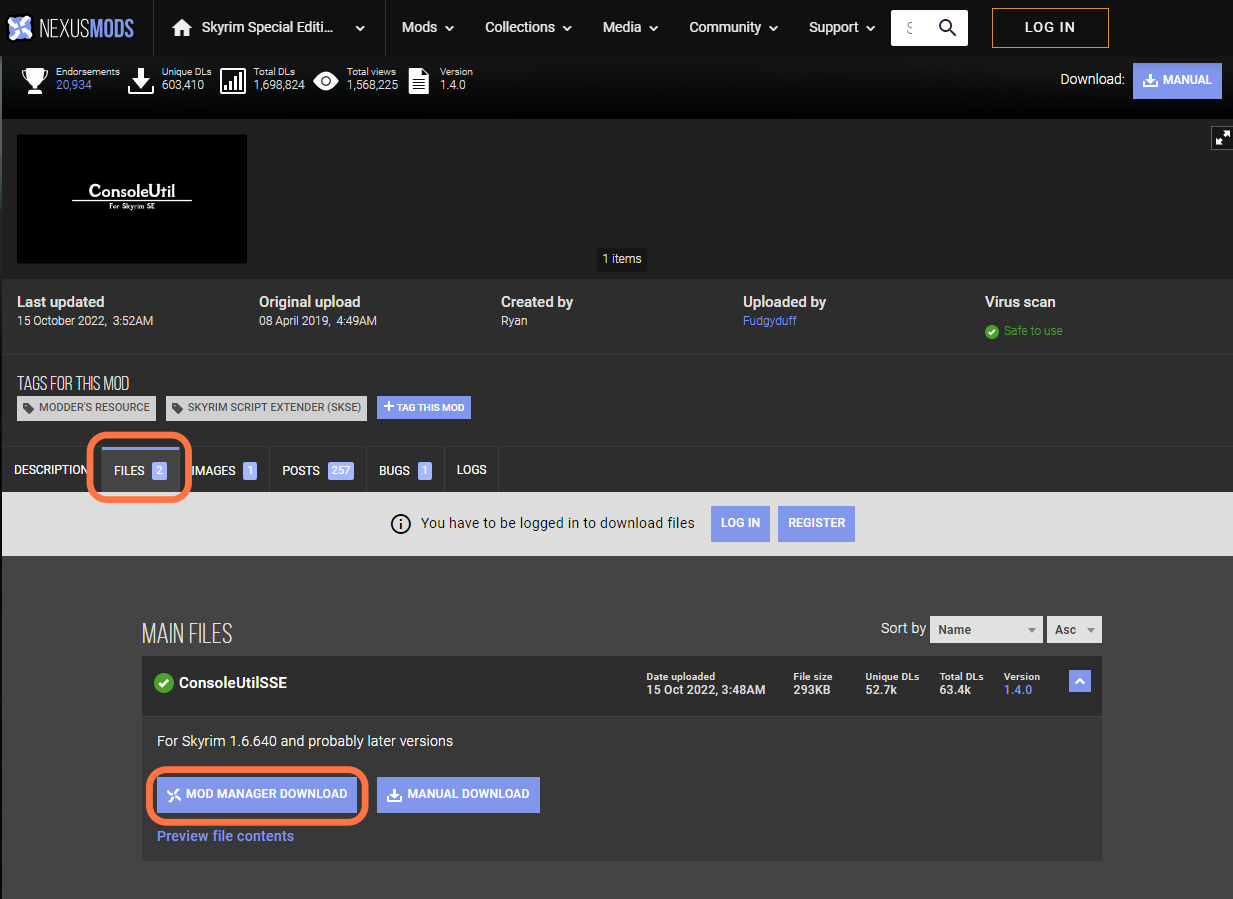Click the 20,934 endorsements count
1233x899 pixels.
tap(74, 85)
